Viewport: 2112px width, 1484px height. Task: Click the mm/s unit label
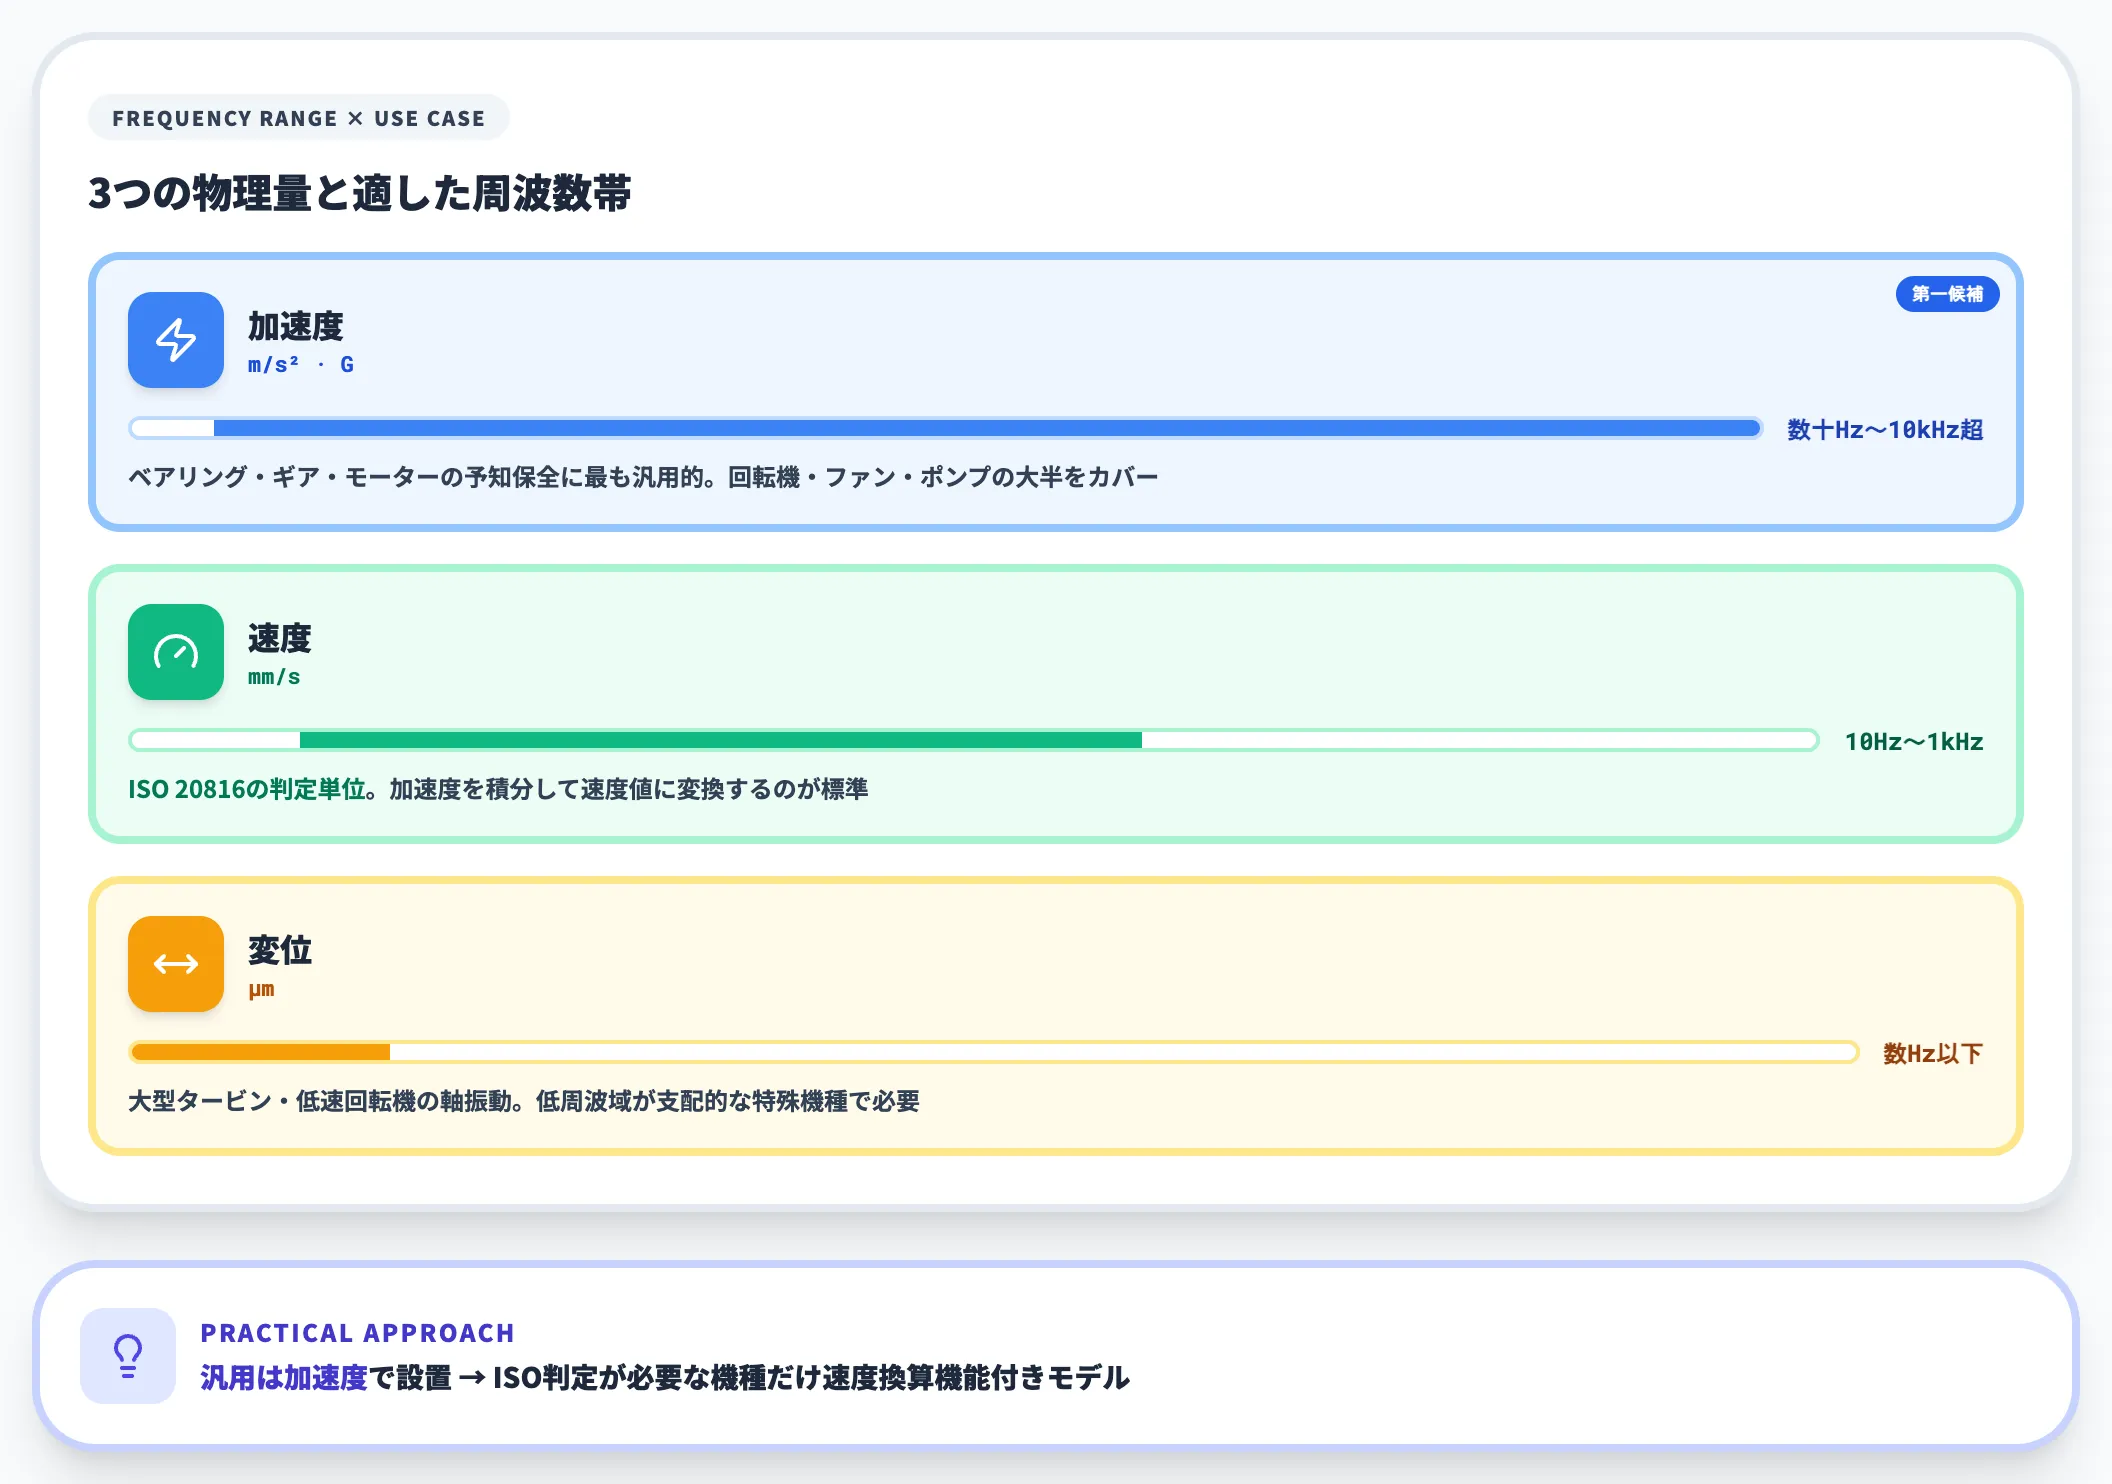point(274,677)
